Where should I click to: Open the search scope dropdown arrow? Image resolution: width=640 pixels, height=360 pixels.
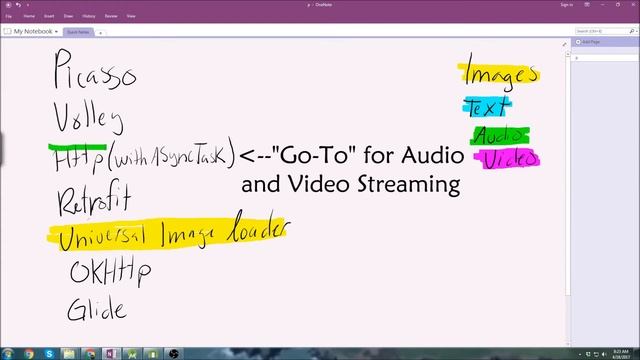636,31
